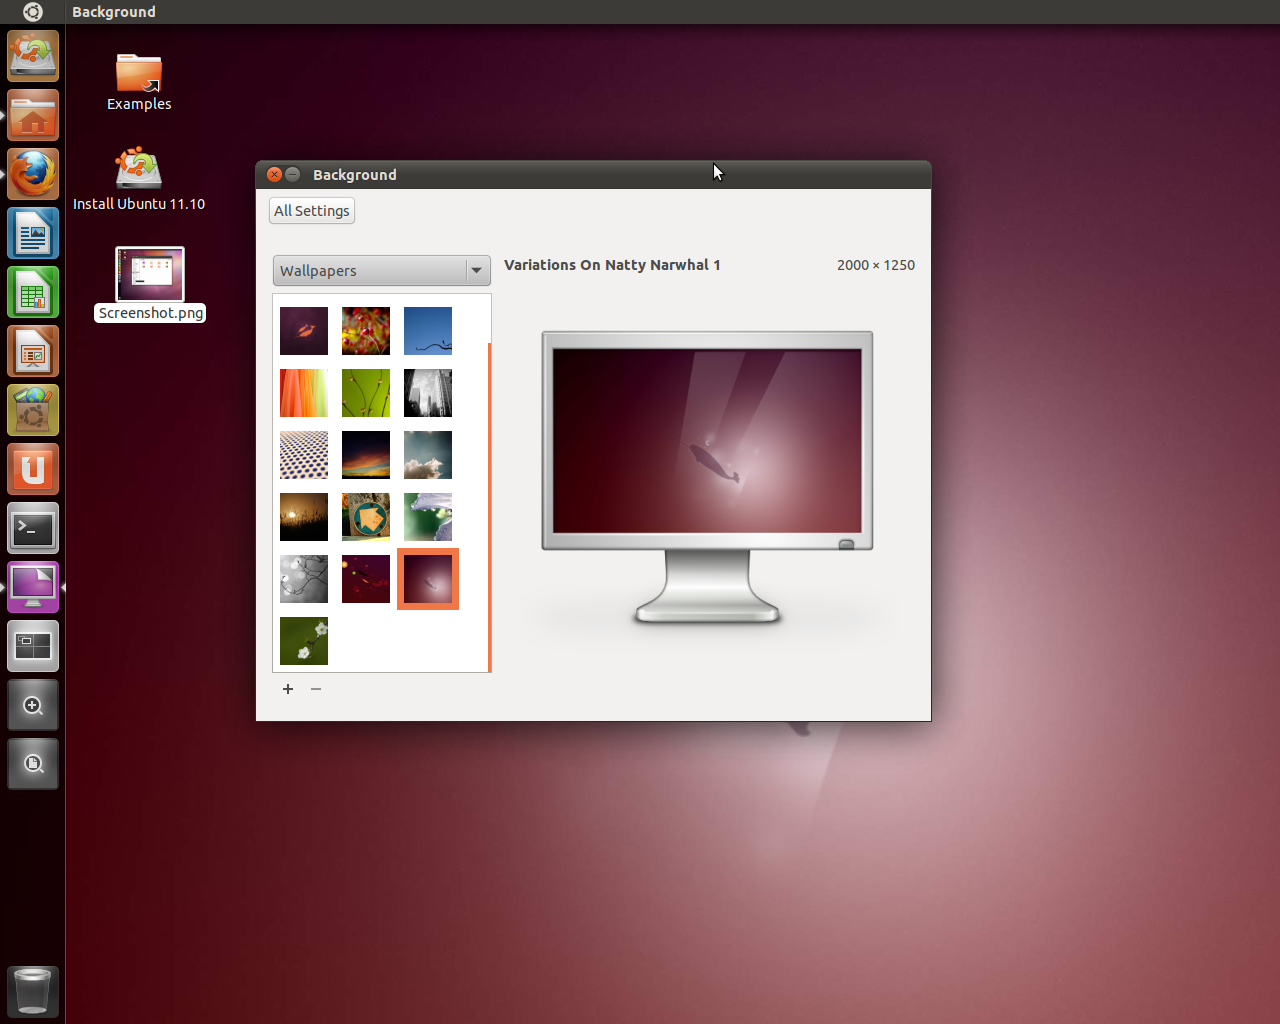Choose the blue dotted pattern wallpaper
This screenshot has height=1024, width=1280.
point(304,455)
